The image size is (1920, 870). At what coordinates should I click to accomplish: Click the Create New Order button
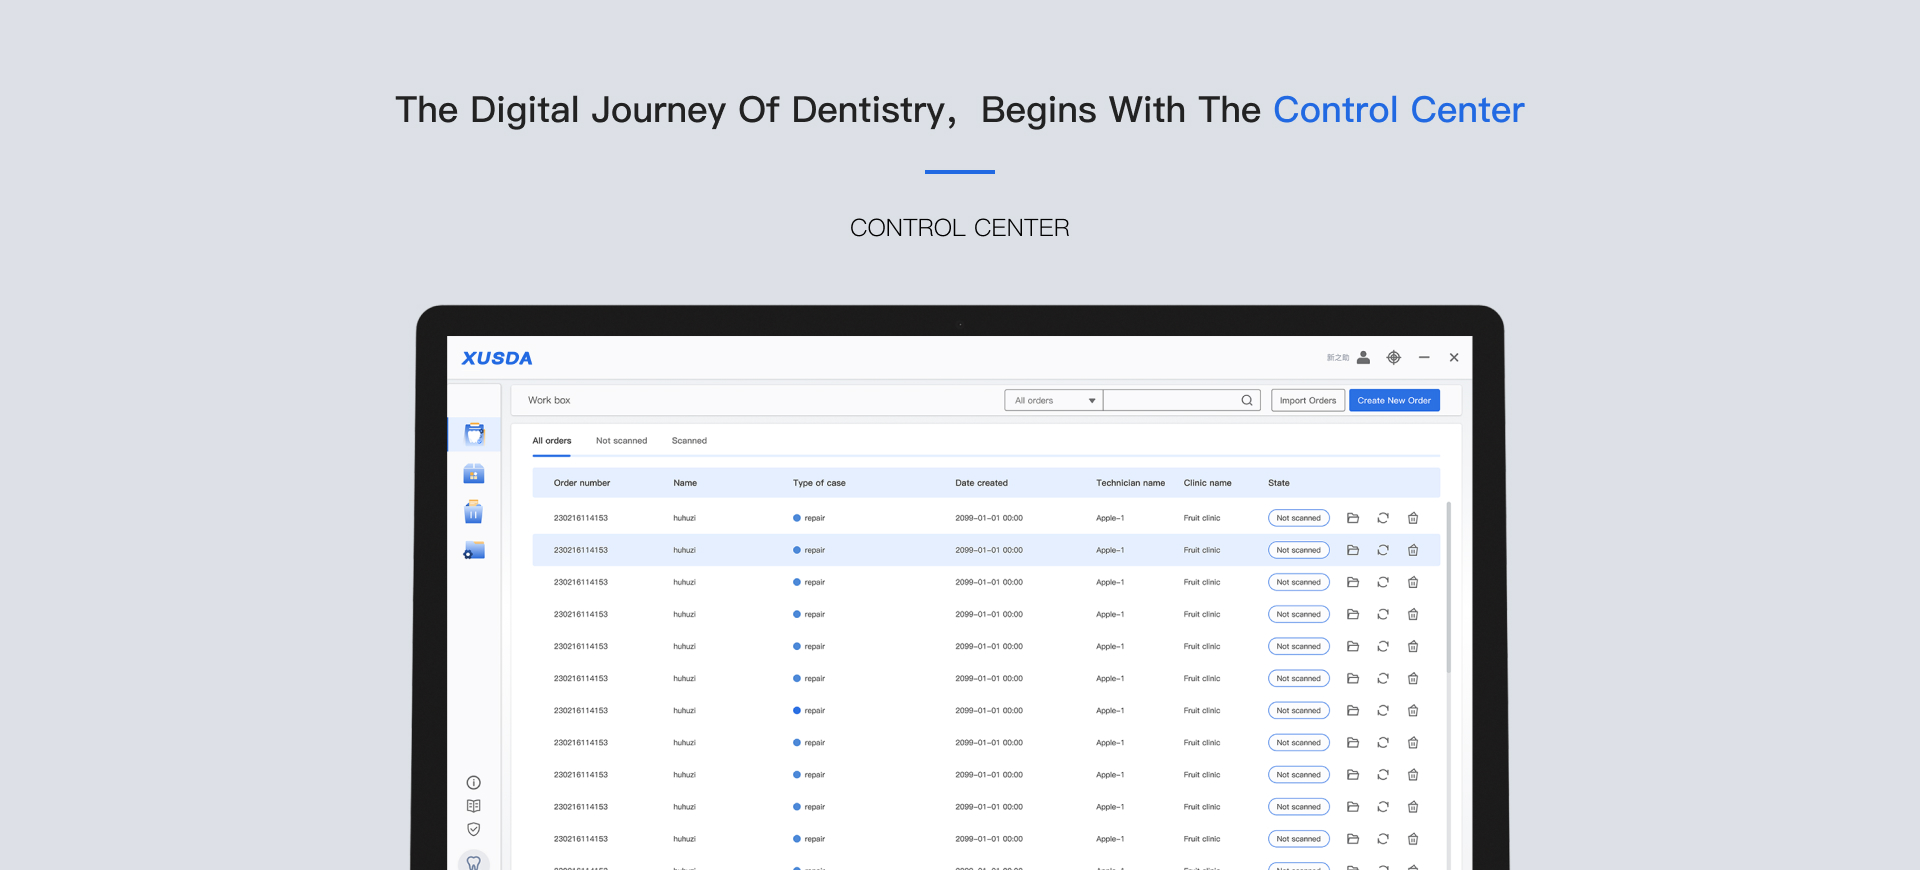tap(1394, 400)
